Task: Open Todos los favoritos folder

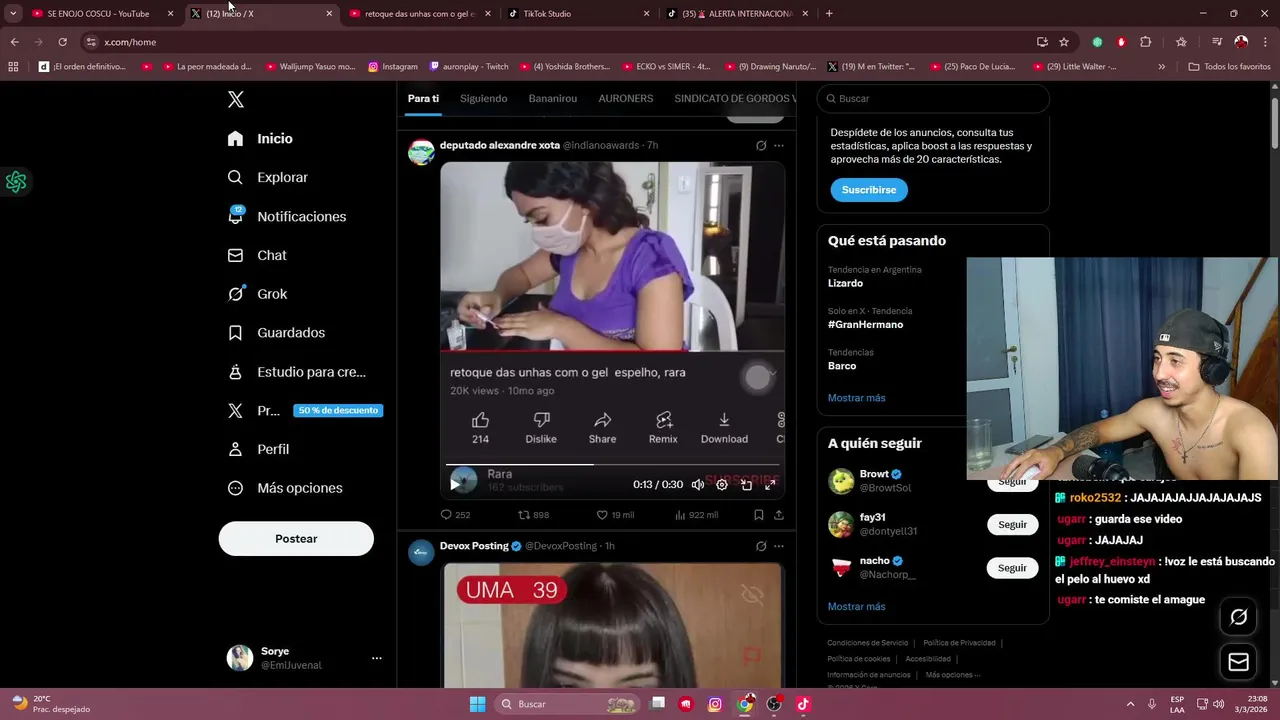Action: (1229, 67)
